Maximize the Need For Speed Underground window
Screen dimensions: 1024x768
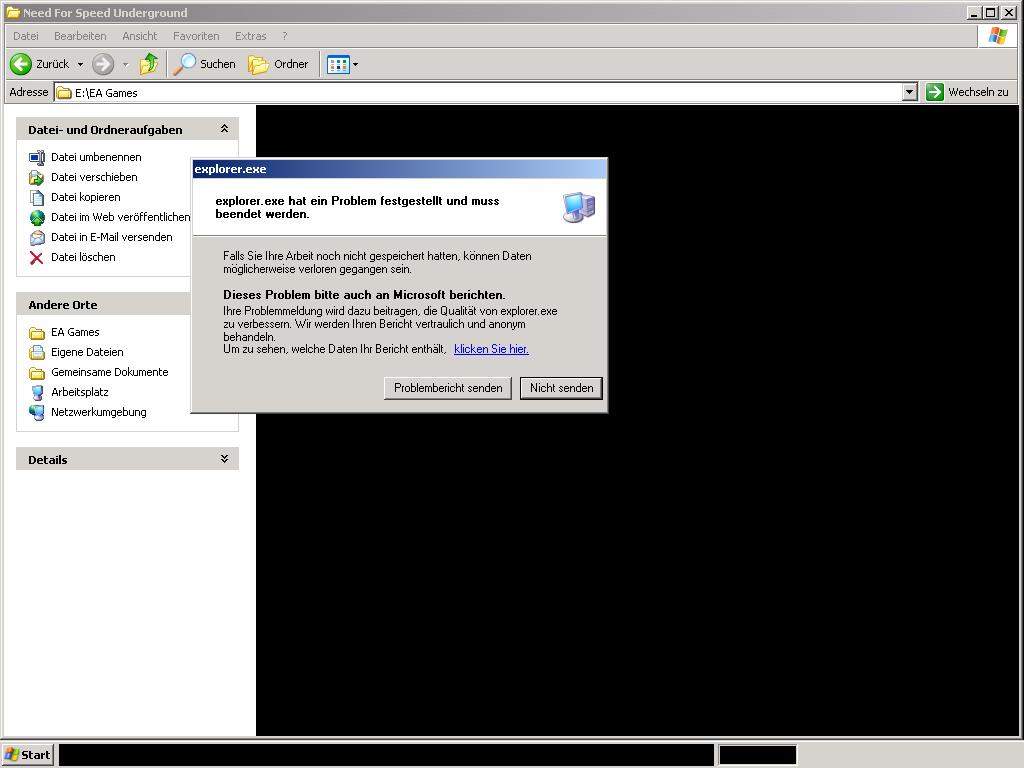pos(991,12)
